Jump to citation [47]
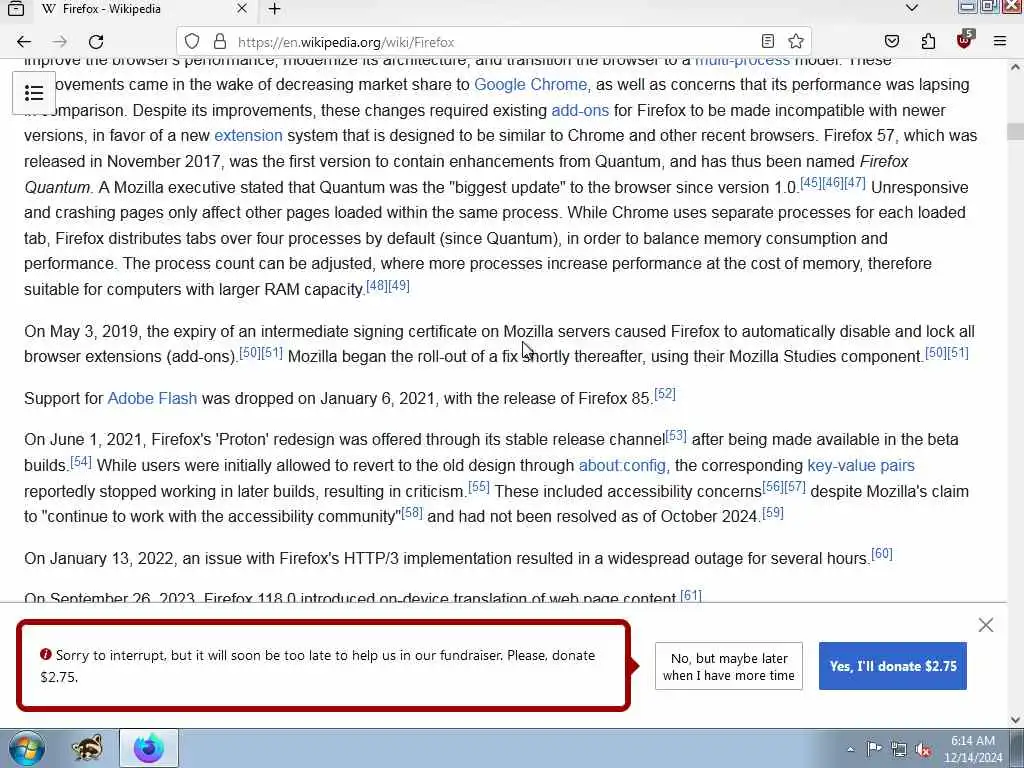Image resolution: width=1024 pixels, height=768 pixels. tap(855, 183)
